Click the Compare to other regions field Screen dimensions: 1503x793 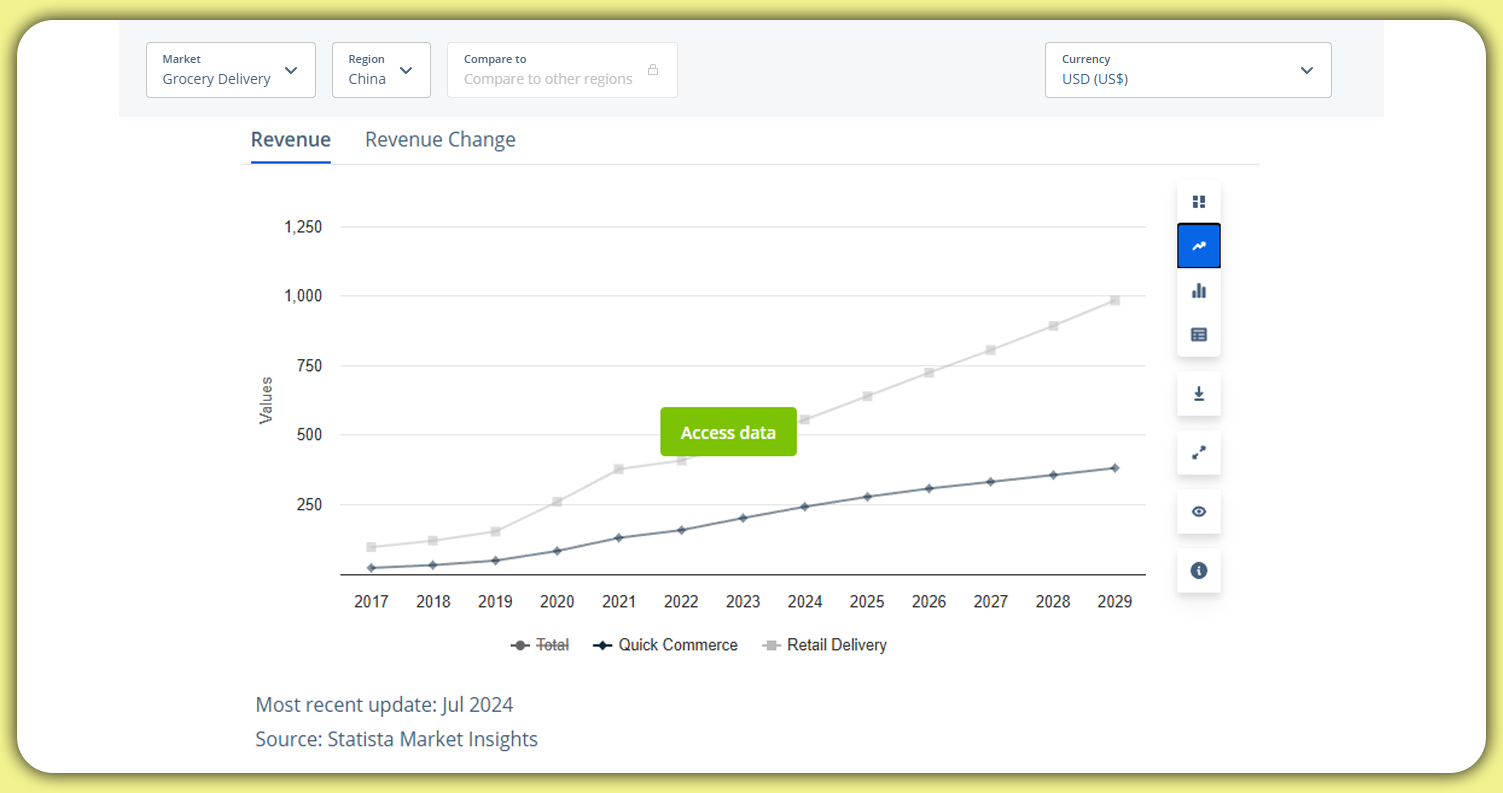click(548, 79)
